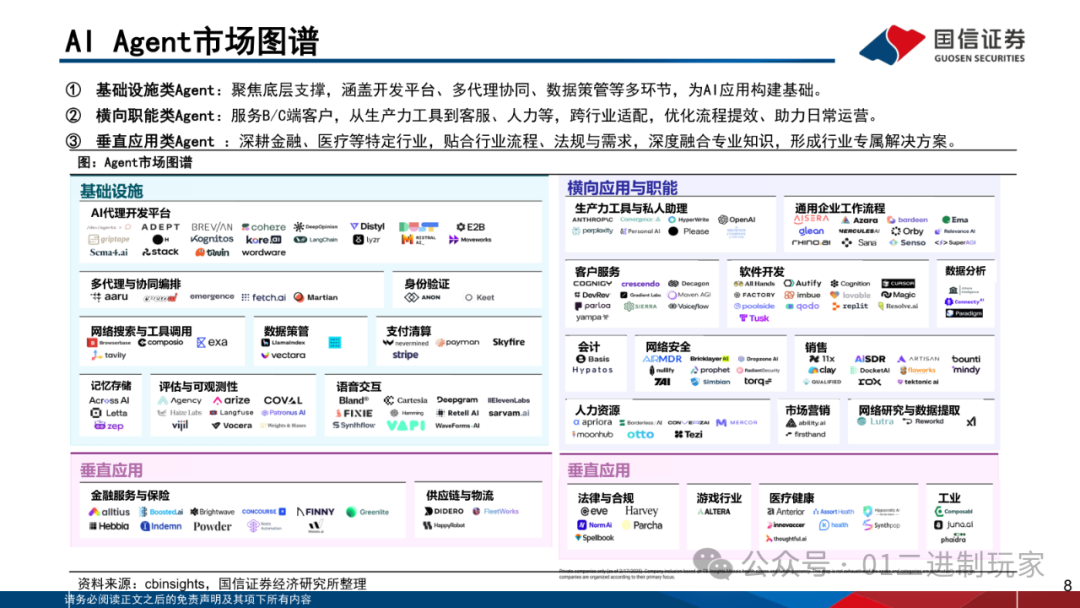Viewport: 1080px width, 608px height.
Task: Select the 网络研究与数据提取 label
Action: tap(908, 410)
